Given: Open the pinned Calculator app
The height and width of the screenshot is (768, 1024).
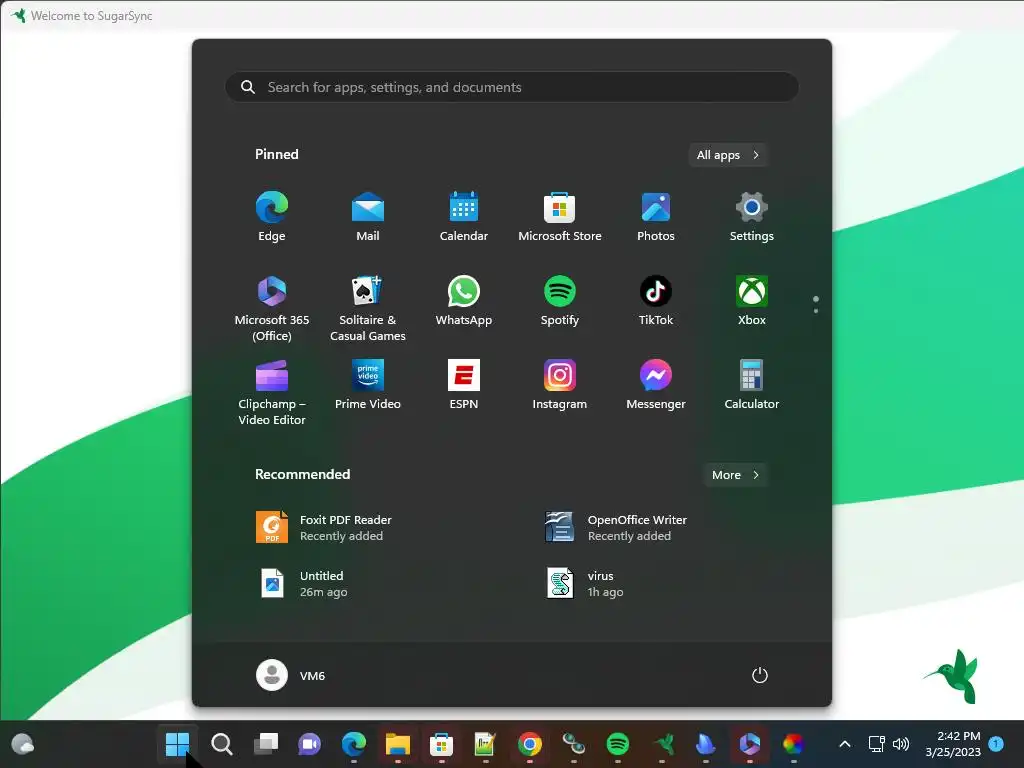Looking at the screenshot, I should (752, 385).
